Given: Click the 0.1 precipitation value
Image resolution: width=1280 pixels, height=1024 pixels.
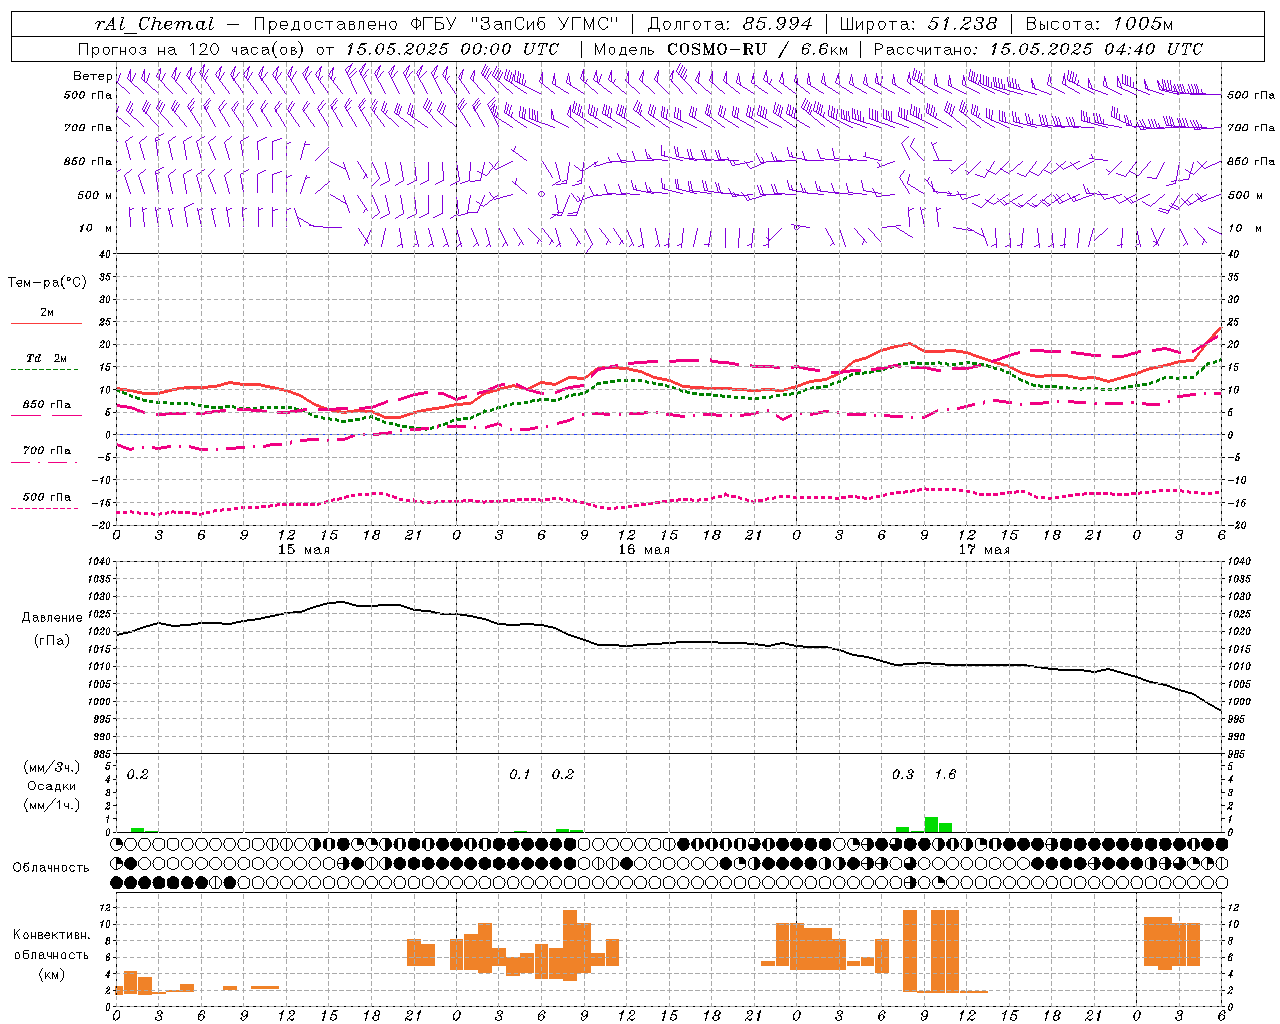Looking at the screenshot, I should (520, 774).
